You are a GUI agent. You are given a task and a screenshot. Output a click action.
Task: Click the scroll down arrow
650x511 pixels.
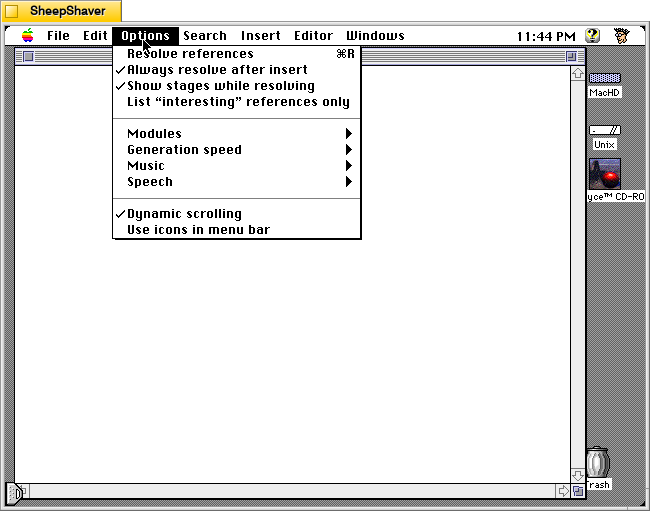pos(577,475)
